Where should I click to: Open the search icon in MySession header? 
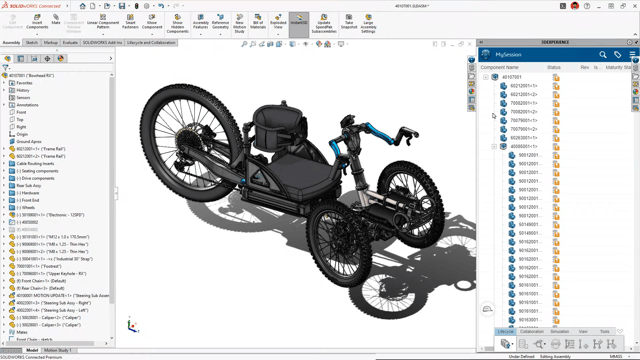coord(602,54)
